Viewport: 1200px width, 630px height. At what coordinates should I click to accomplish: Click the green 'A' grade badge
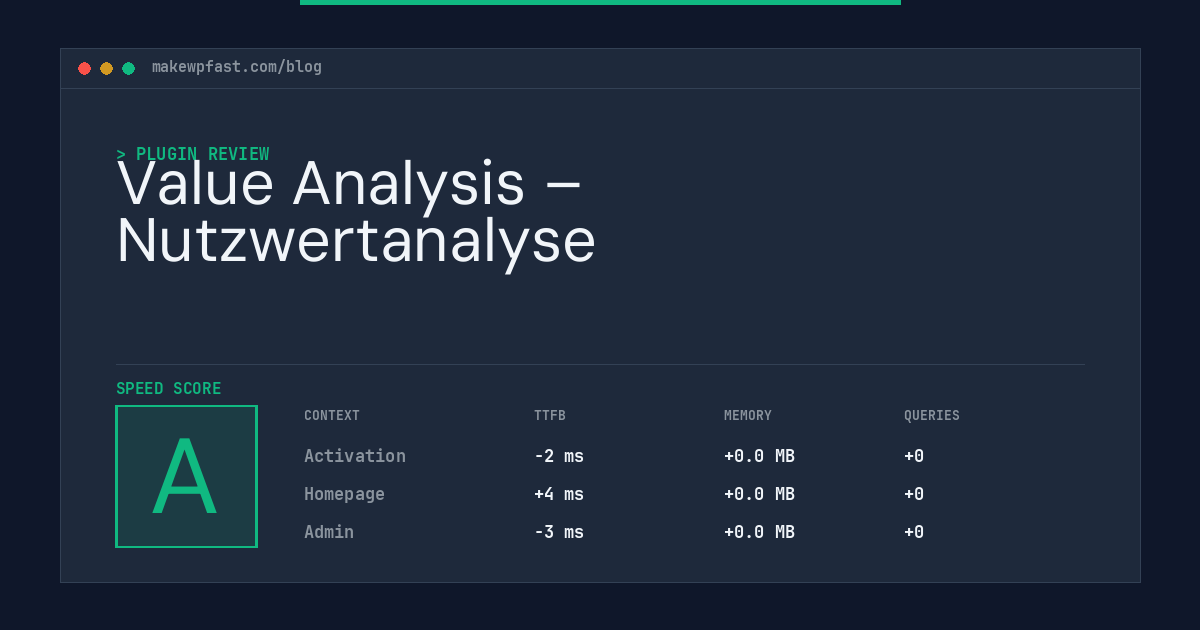(186, 476)
